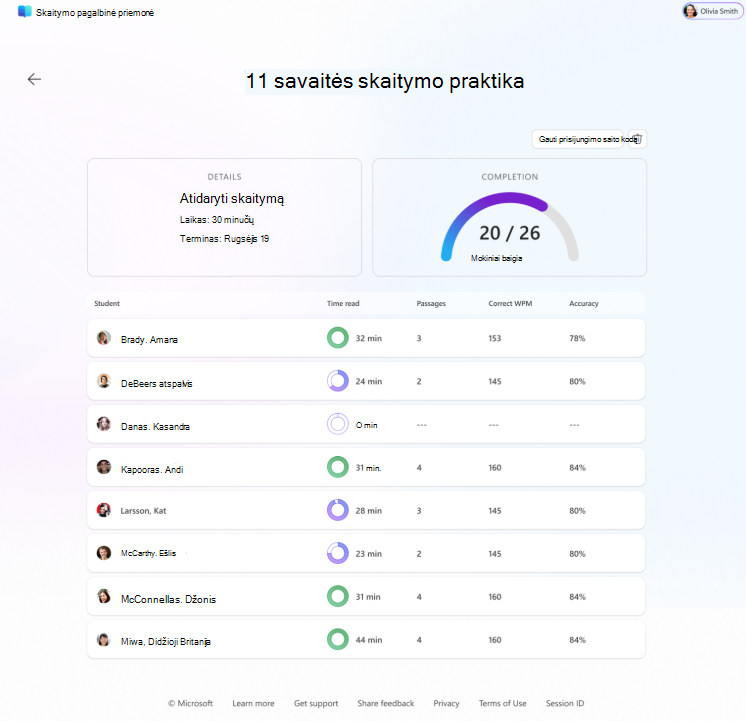Open Terms of Use link

coord(502,703)
